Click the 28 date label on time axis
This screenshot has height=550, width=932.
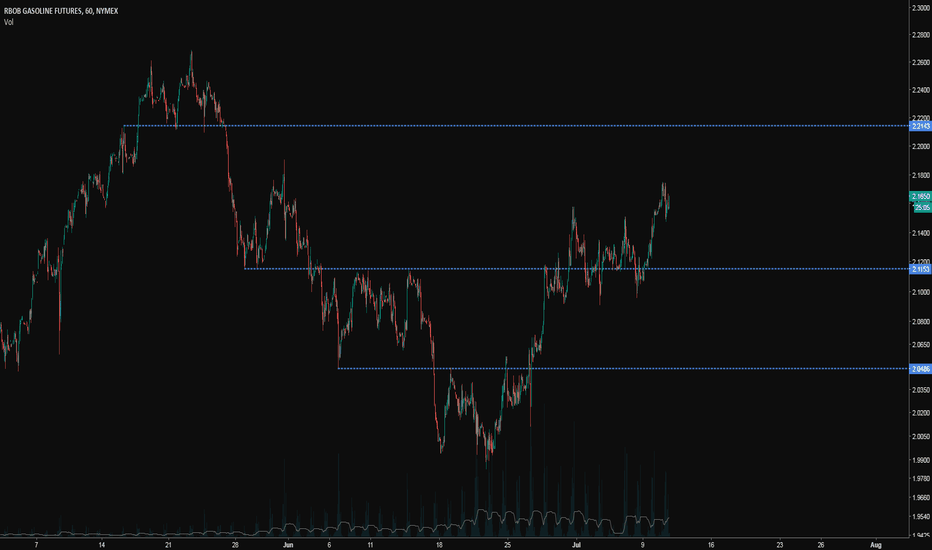pos(235,545)
